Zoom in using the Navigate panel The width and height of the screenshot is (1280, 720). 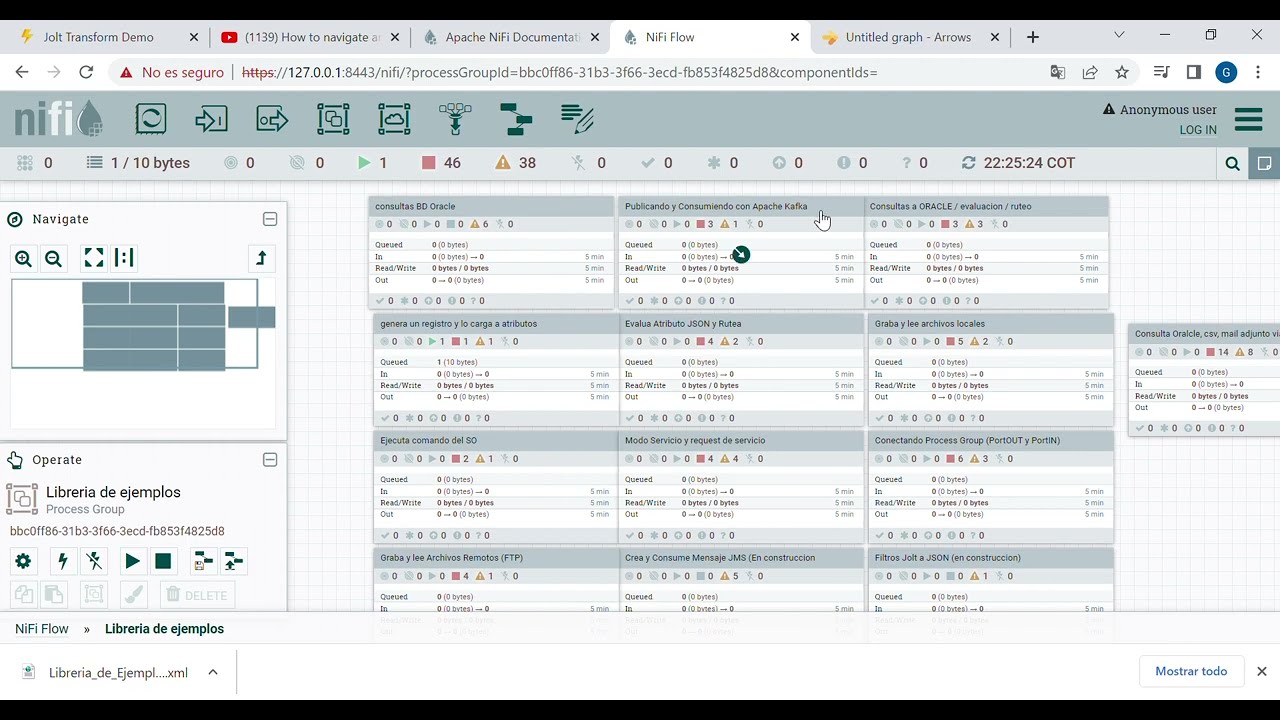pos(23,259)
